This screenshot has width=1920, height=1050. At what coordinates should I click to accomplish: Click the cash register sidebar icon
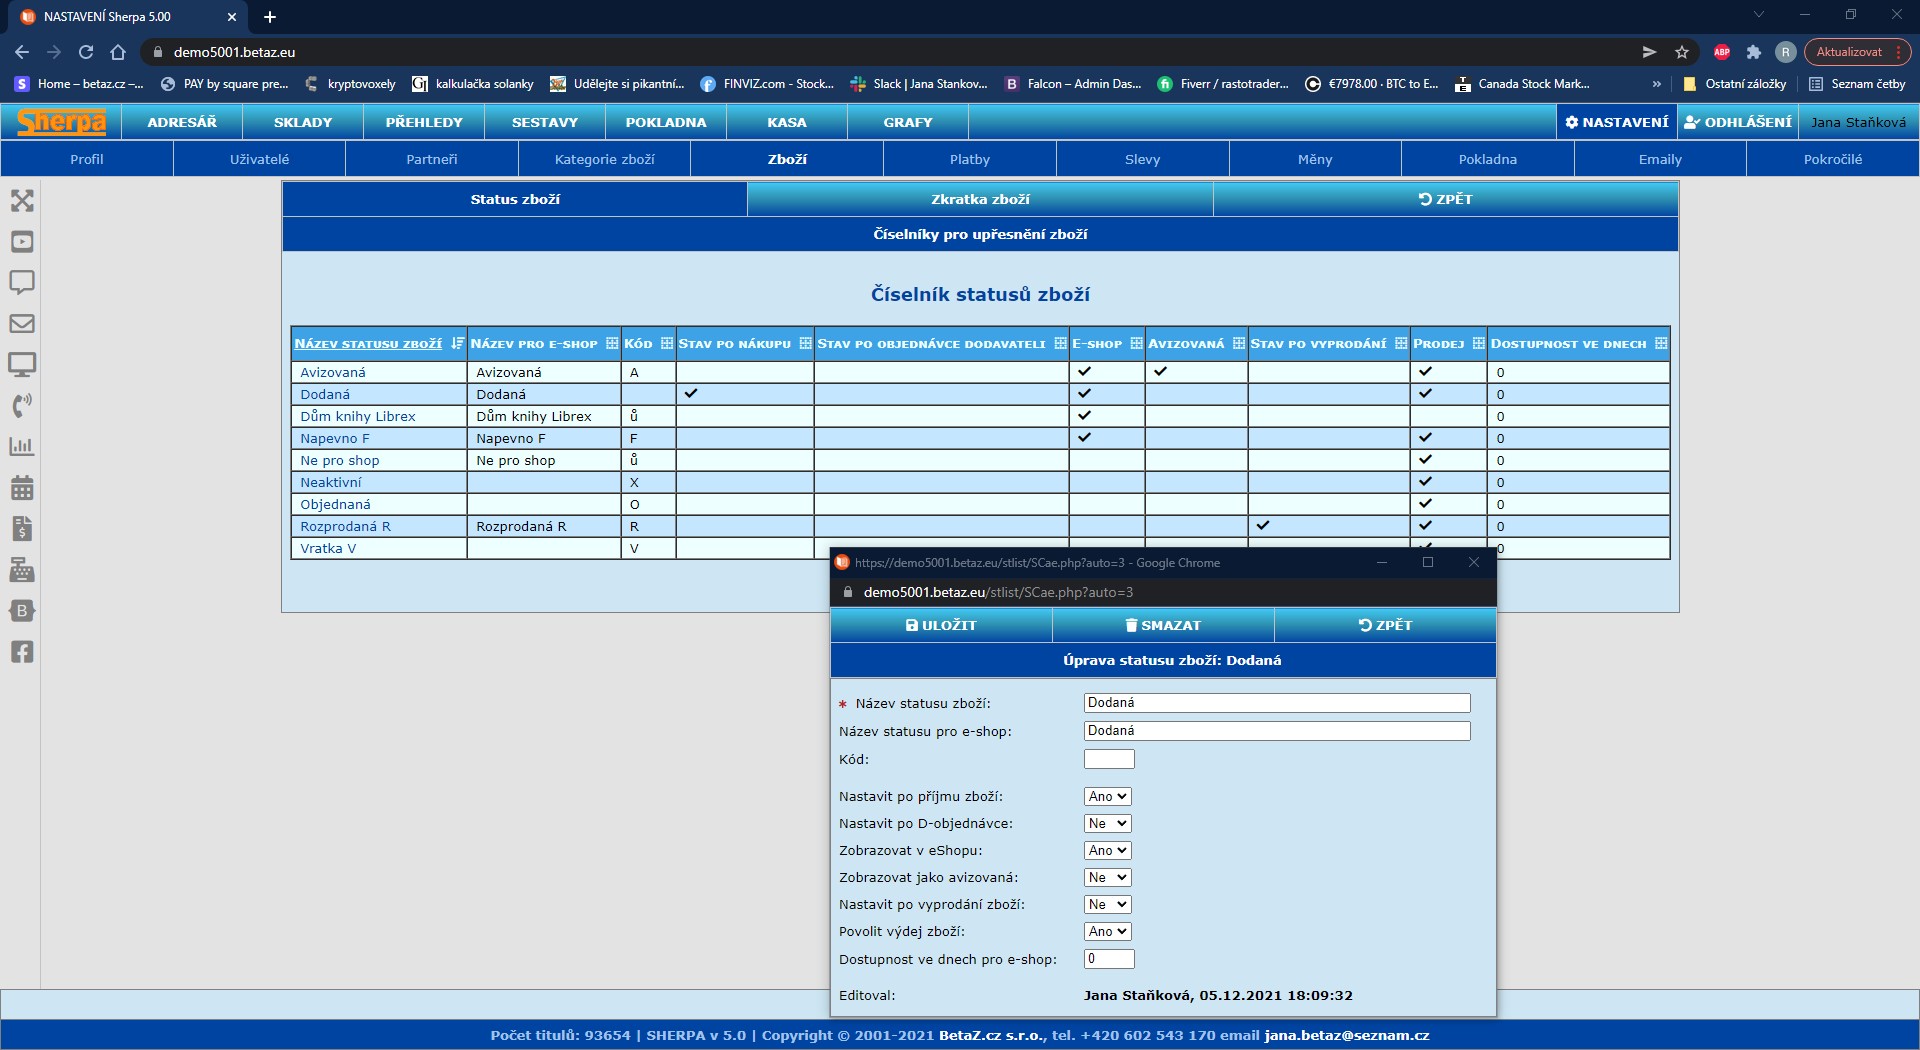[22, 570]
